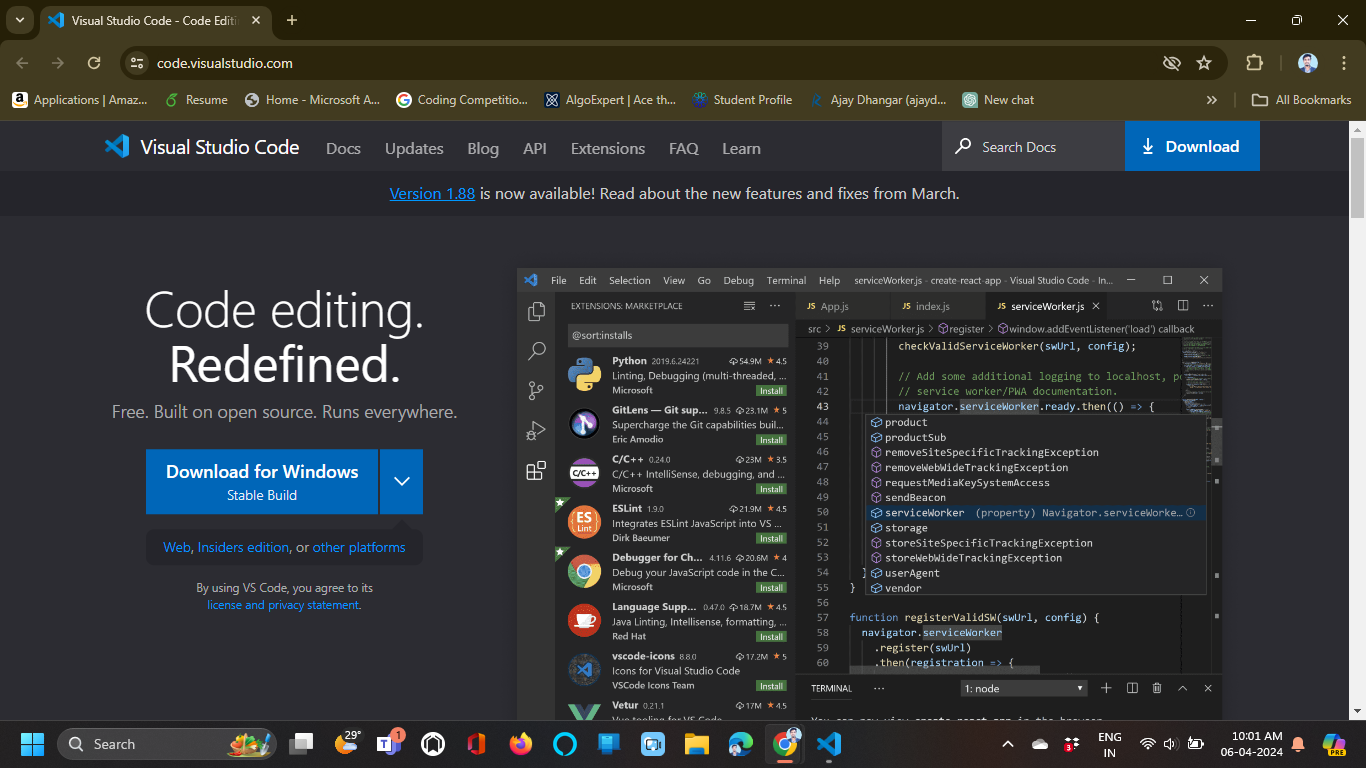Open the Resume bookmark
Screen dimensions: 1366x768
coord(196,100)
